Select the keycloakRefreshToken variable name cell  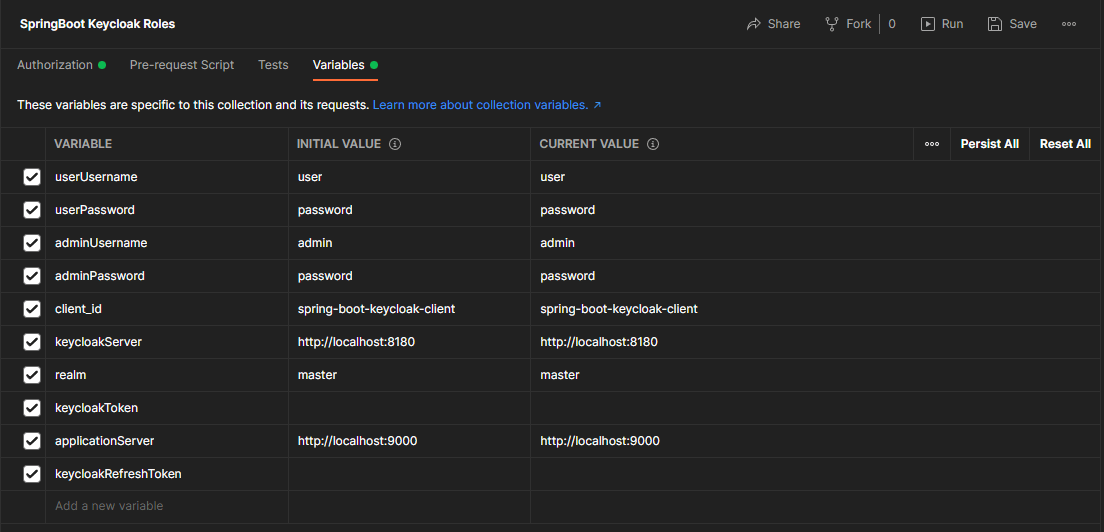[x=167, y=474]
